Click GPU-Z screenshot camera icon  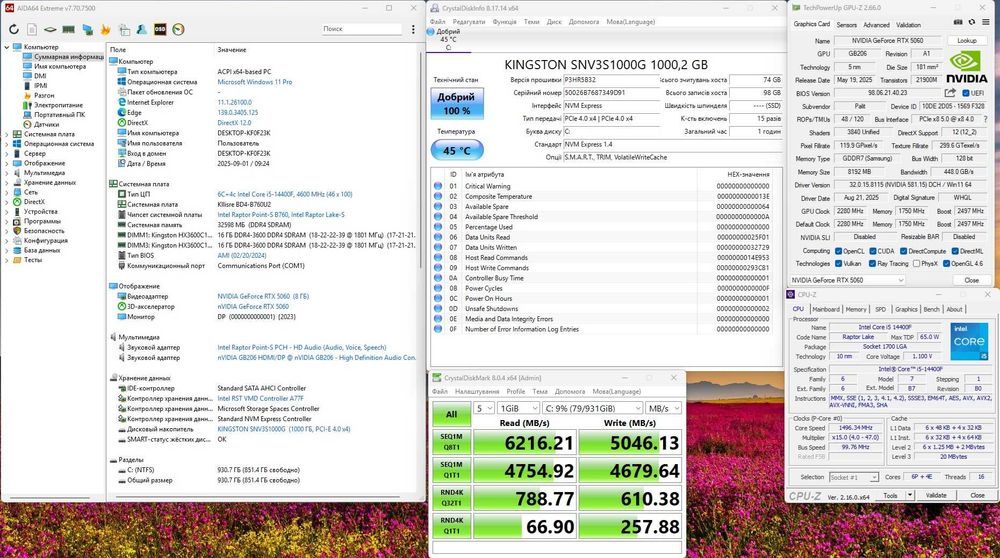(958, 22)
